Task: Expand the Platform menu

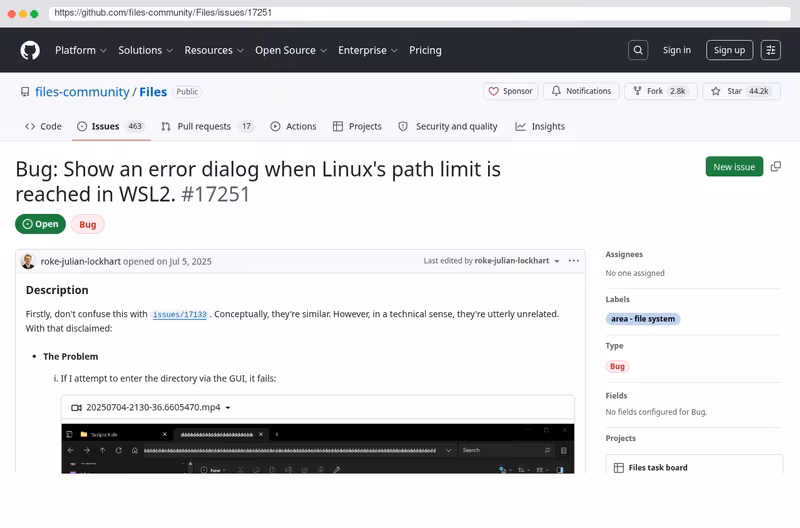Action: click(81, 51)
